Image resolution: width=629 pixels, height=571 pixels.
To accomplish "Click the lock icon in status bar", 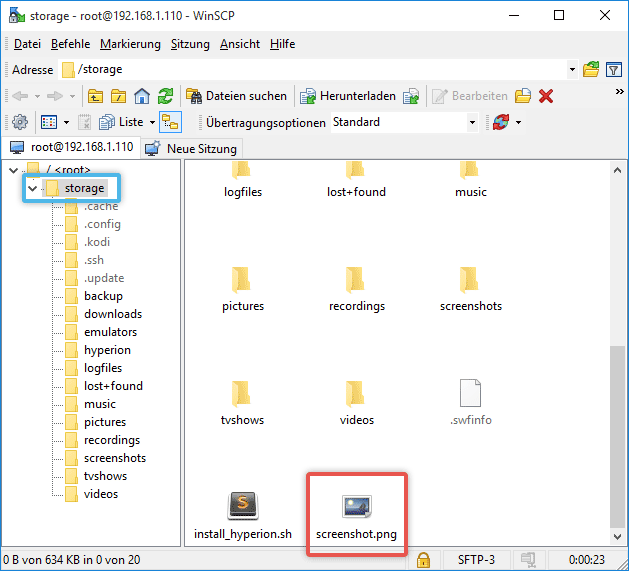I will [424, 560].
